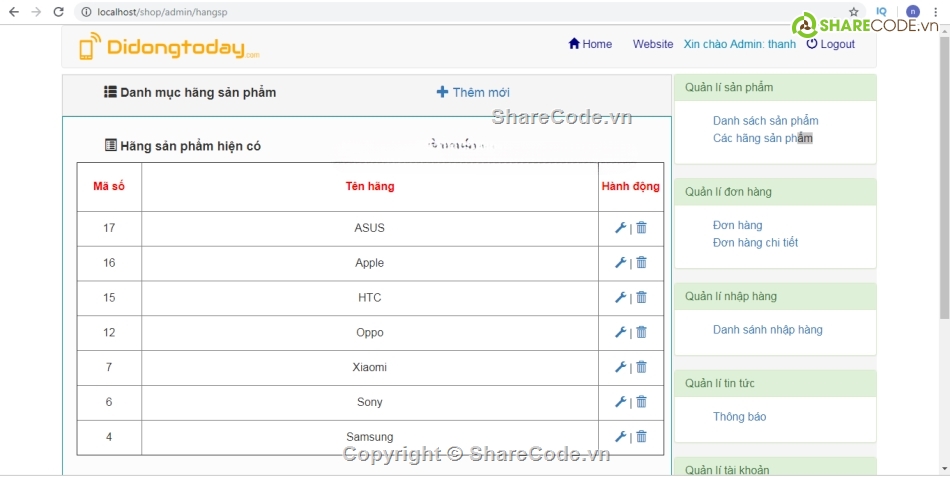Image resolution: width=950 pixels, height=477 pixels.
Task: Select the Oppo name cell
Action: pyautogui.click(x=370, y=333)
